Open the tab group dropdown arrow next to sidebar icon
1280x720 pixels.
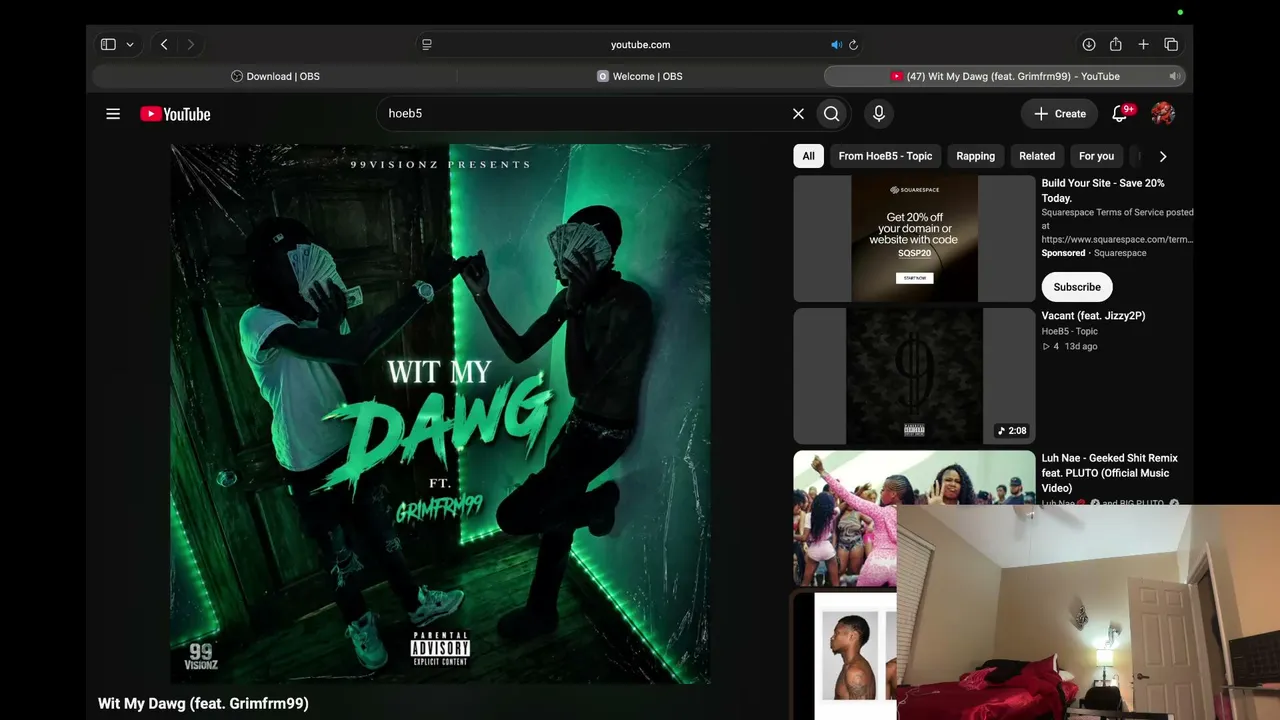[129, 44]
